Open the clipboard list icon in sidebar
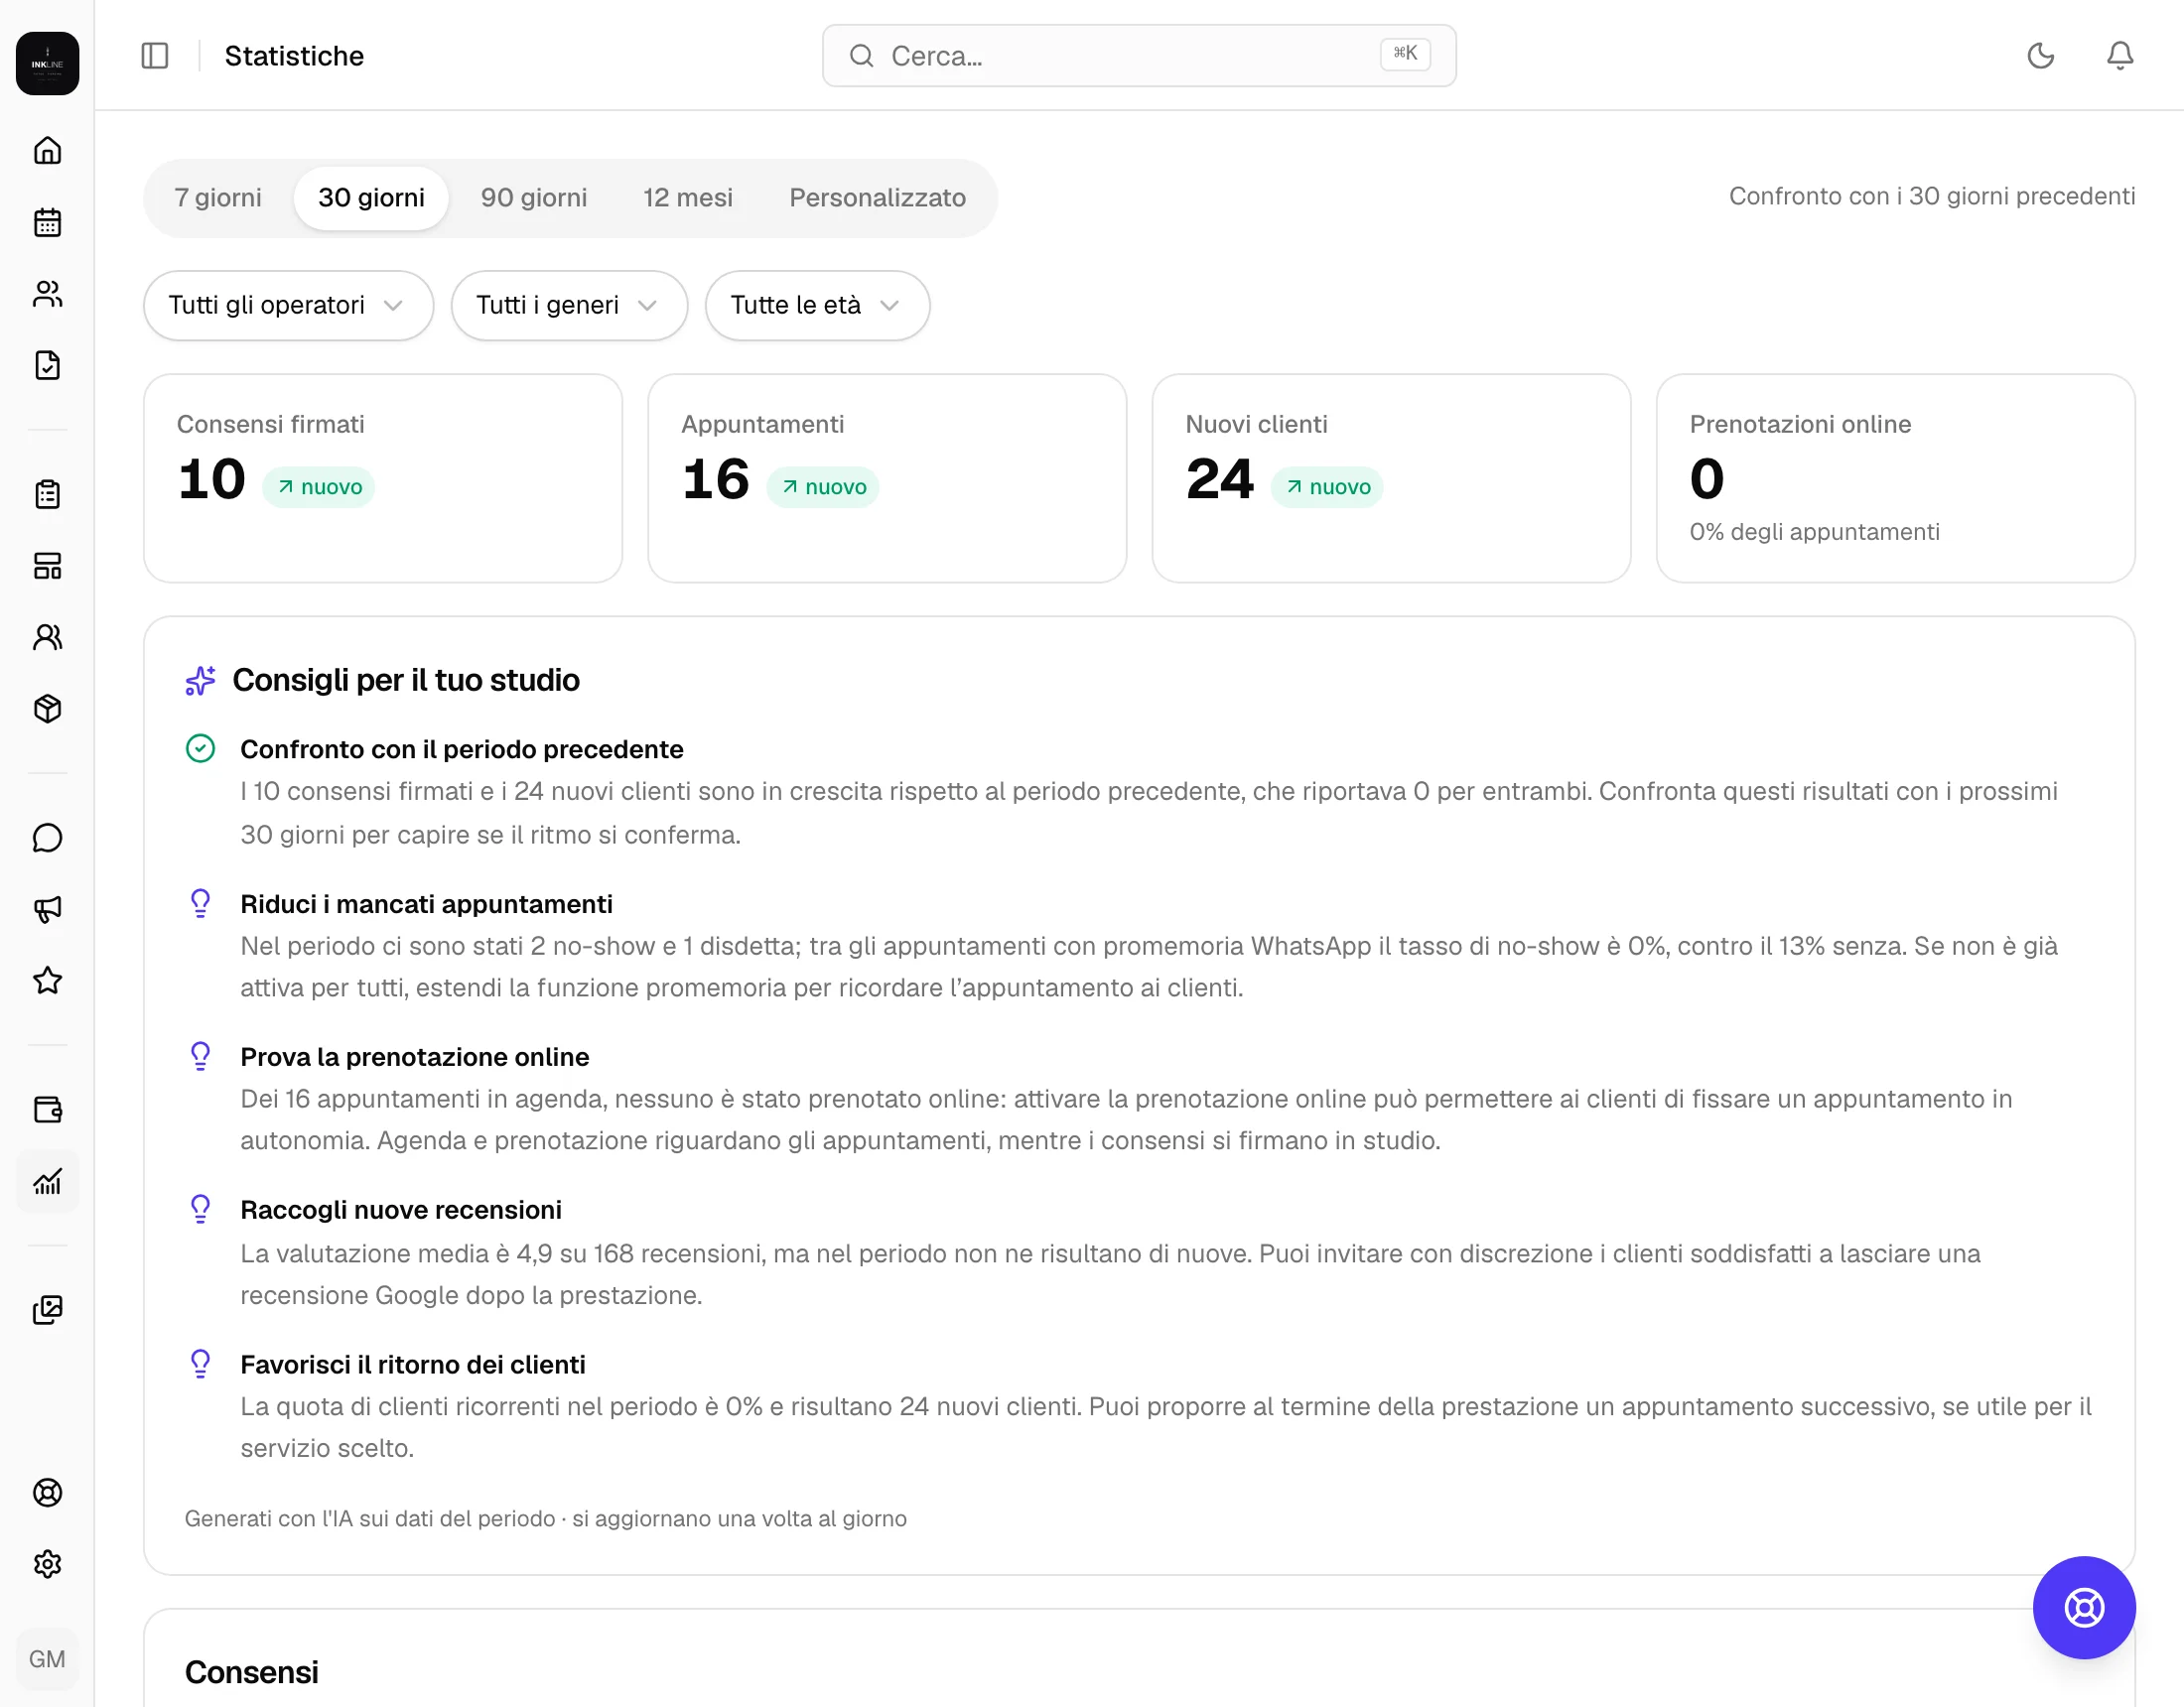This screenshot has height=1707, width=2184. [47, 494]
